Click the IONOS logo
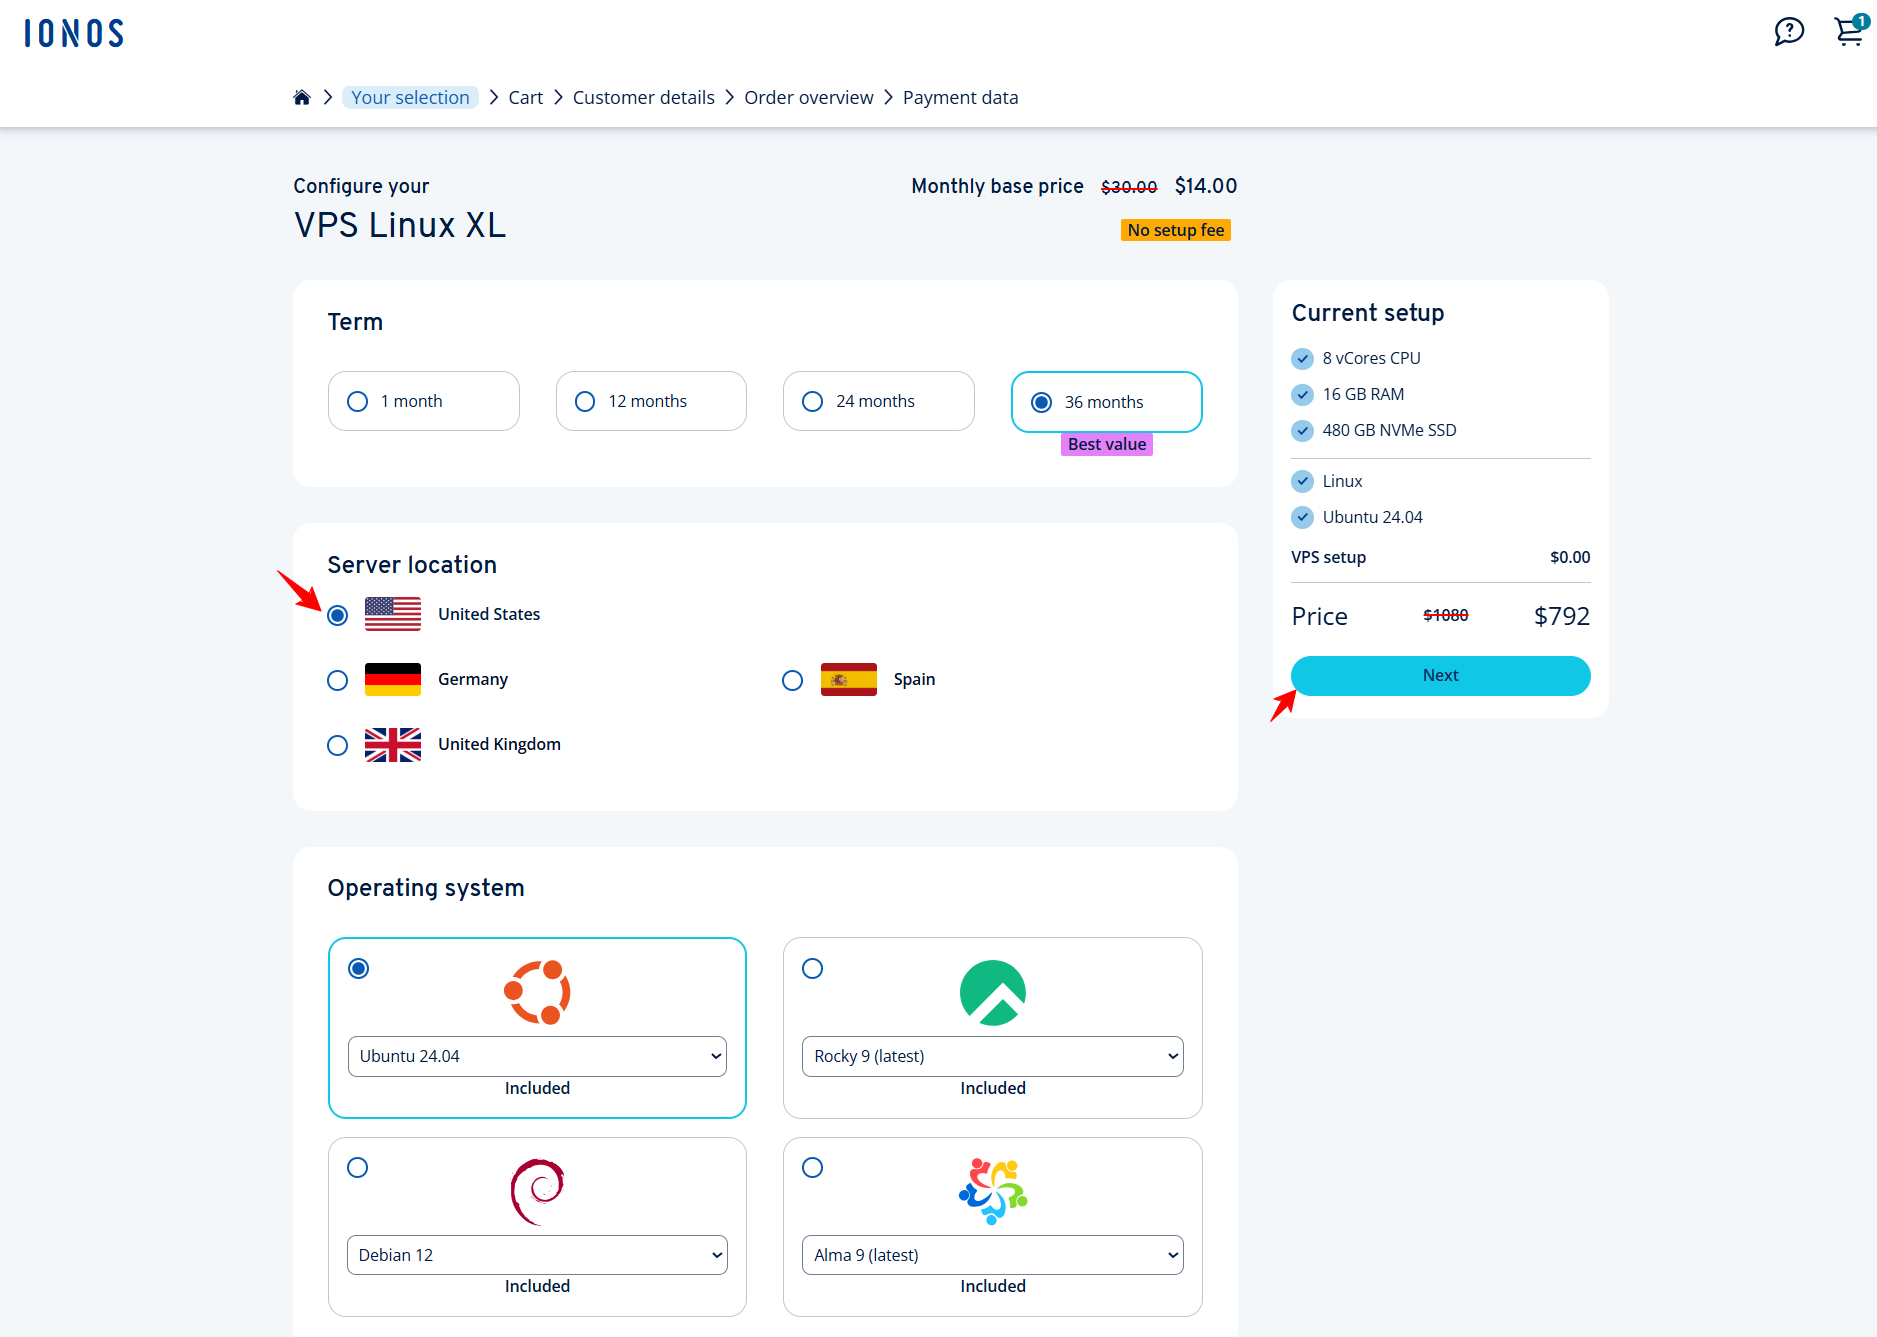Image resolution: width=1877 pixels, height=1337 pixels. click(x=74, y=33)
